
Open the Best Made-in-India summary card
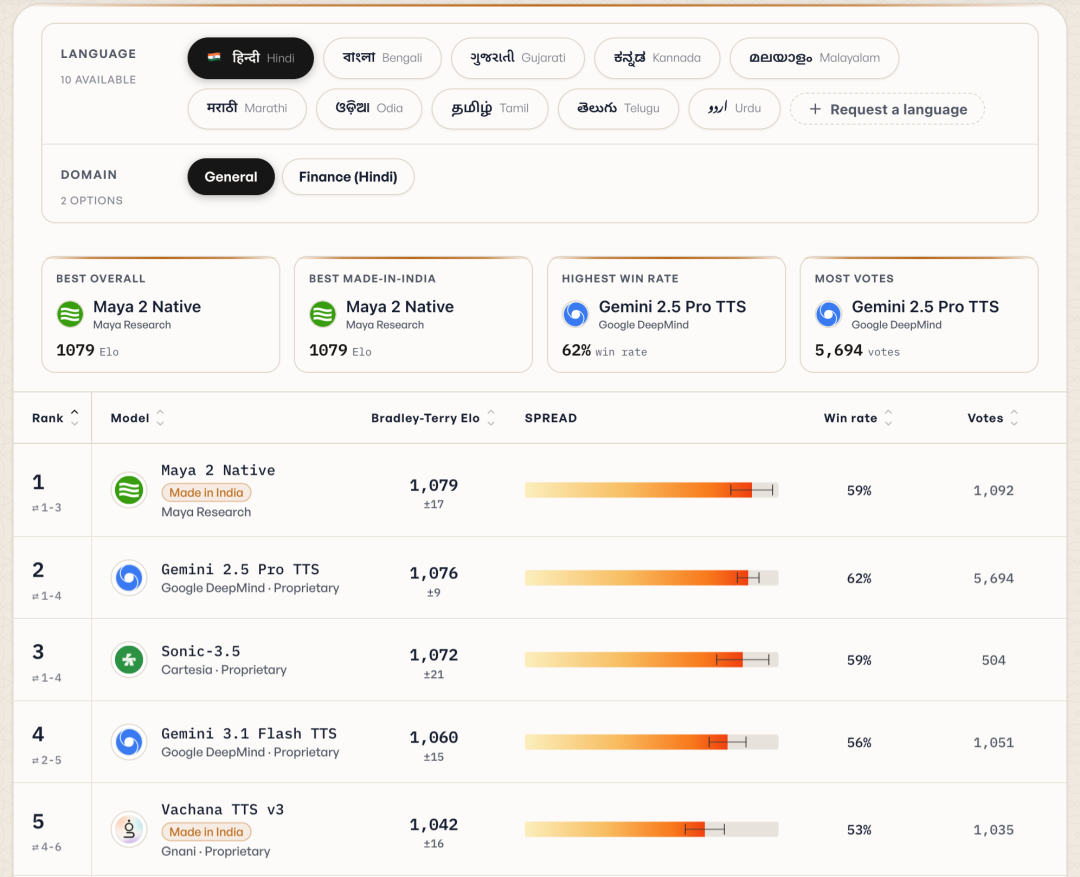(413, 315)
